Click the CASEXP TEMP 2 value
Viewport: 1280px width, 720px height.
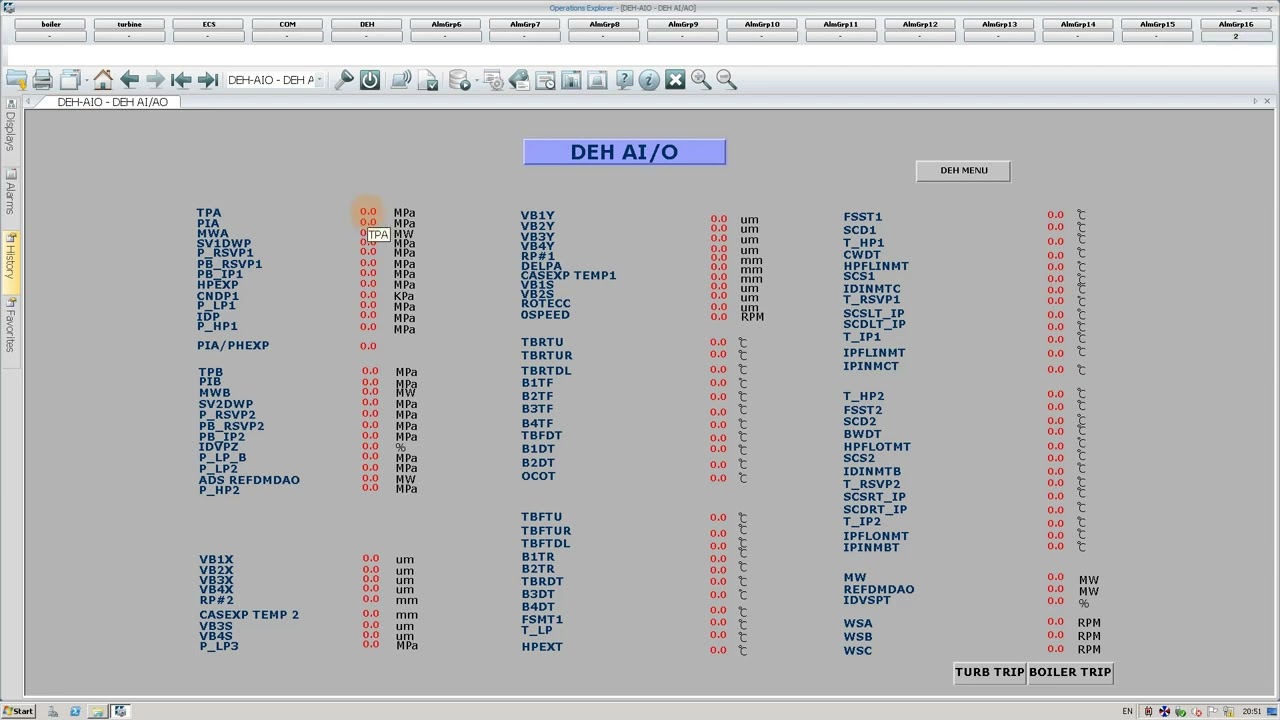click(370, 614)
